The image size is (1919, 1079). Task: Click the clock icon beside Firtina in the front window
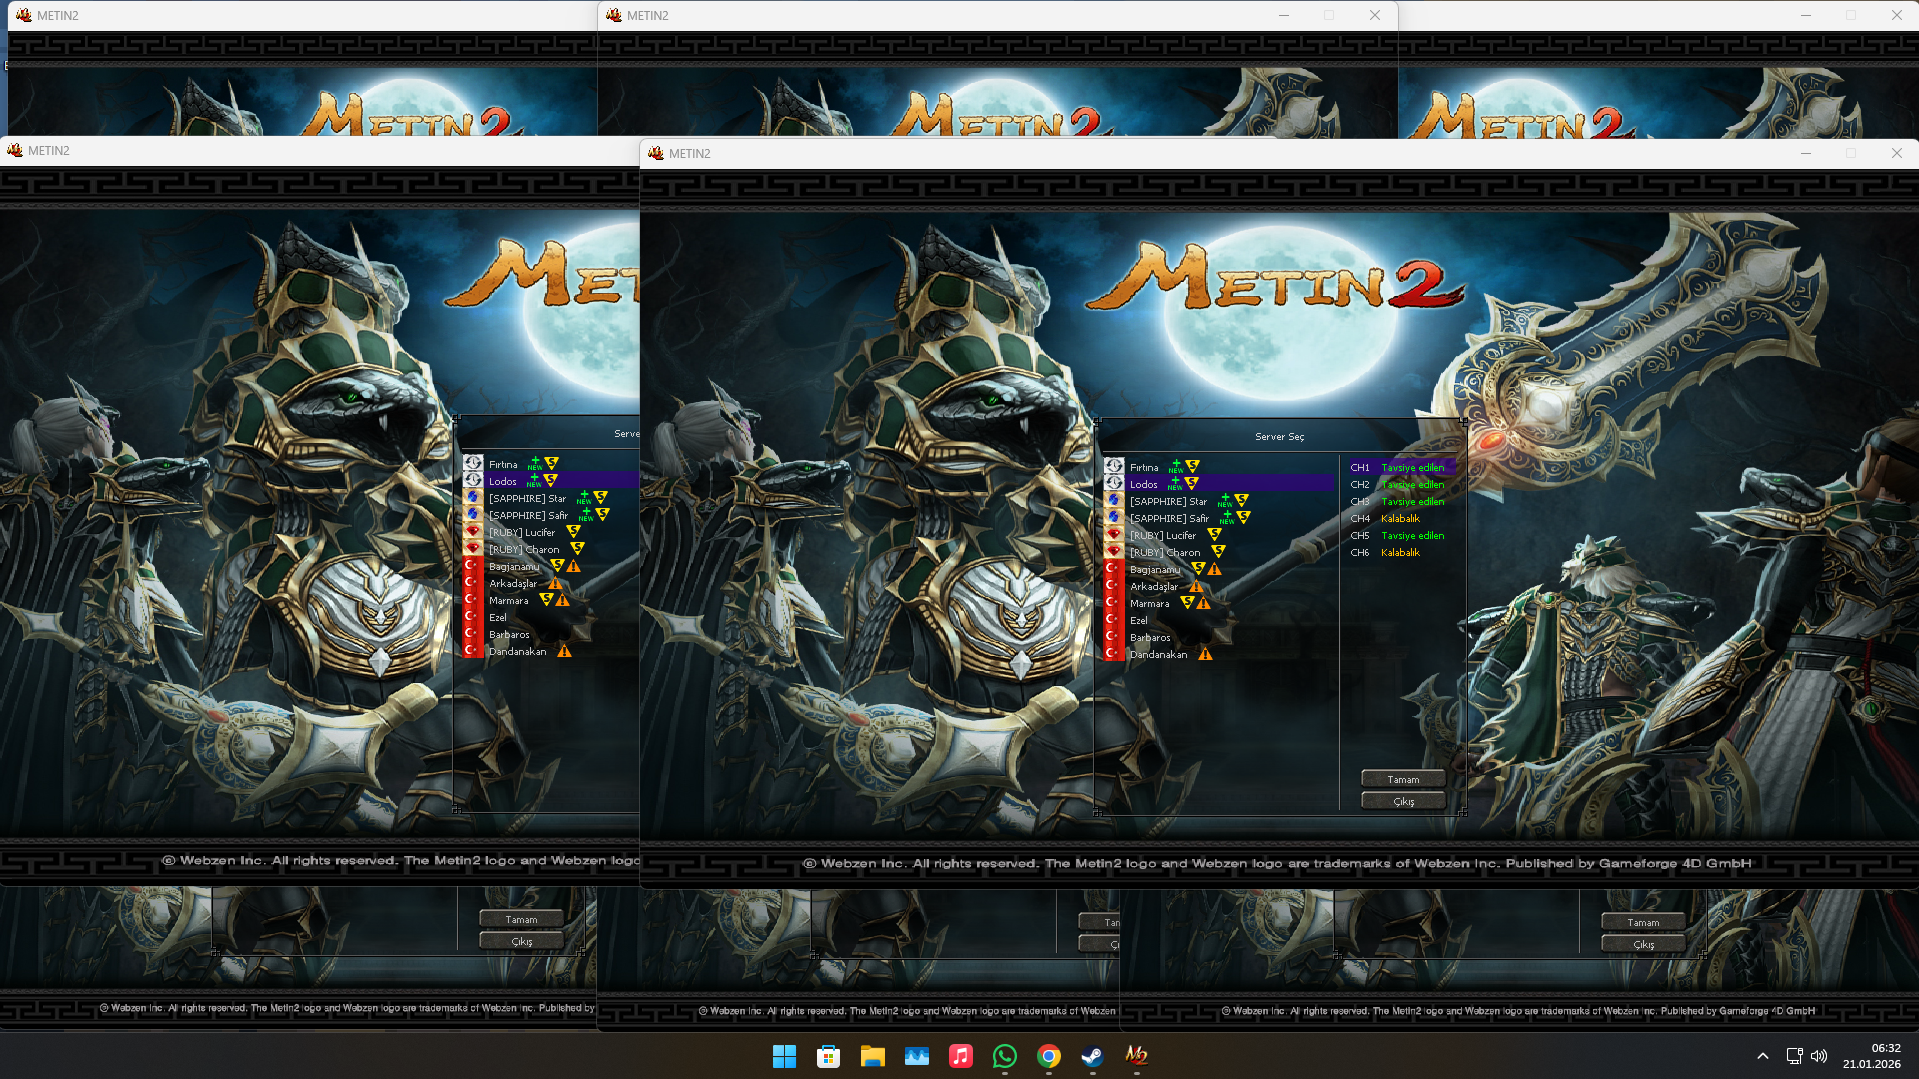(x=1114, y=467)
